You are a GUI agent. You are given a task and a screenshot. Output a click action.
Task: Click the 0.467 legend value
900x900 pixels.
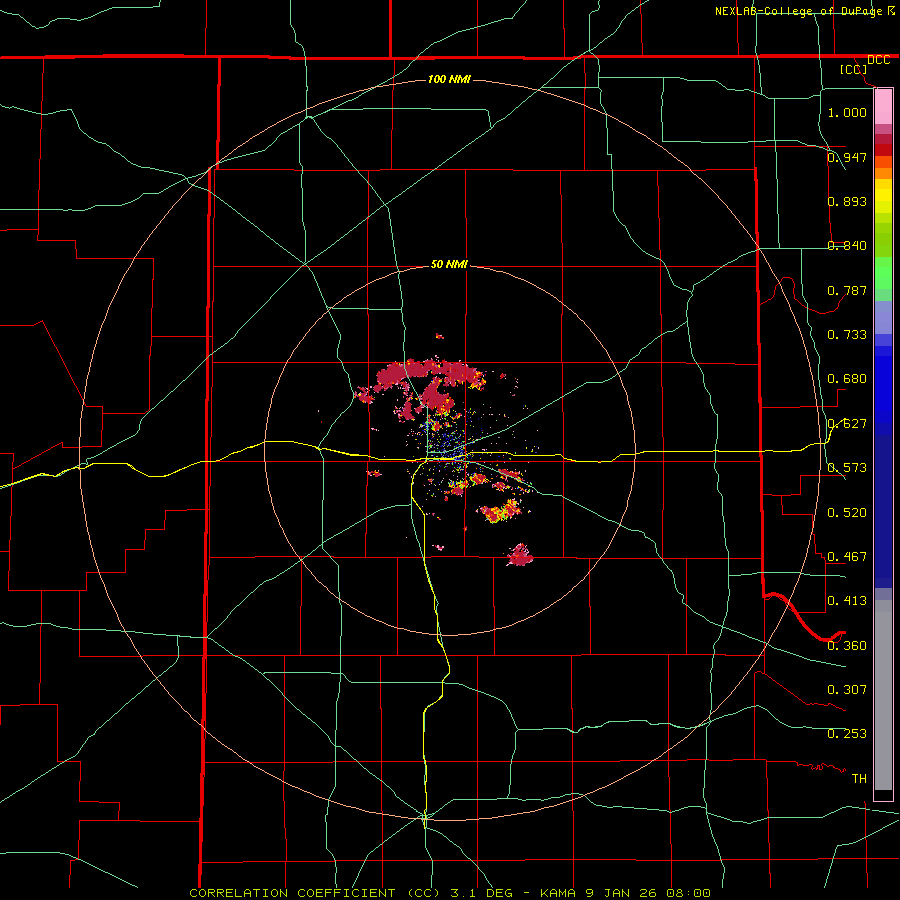(x=847, y=556)
